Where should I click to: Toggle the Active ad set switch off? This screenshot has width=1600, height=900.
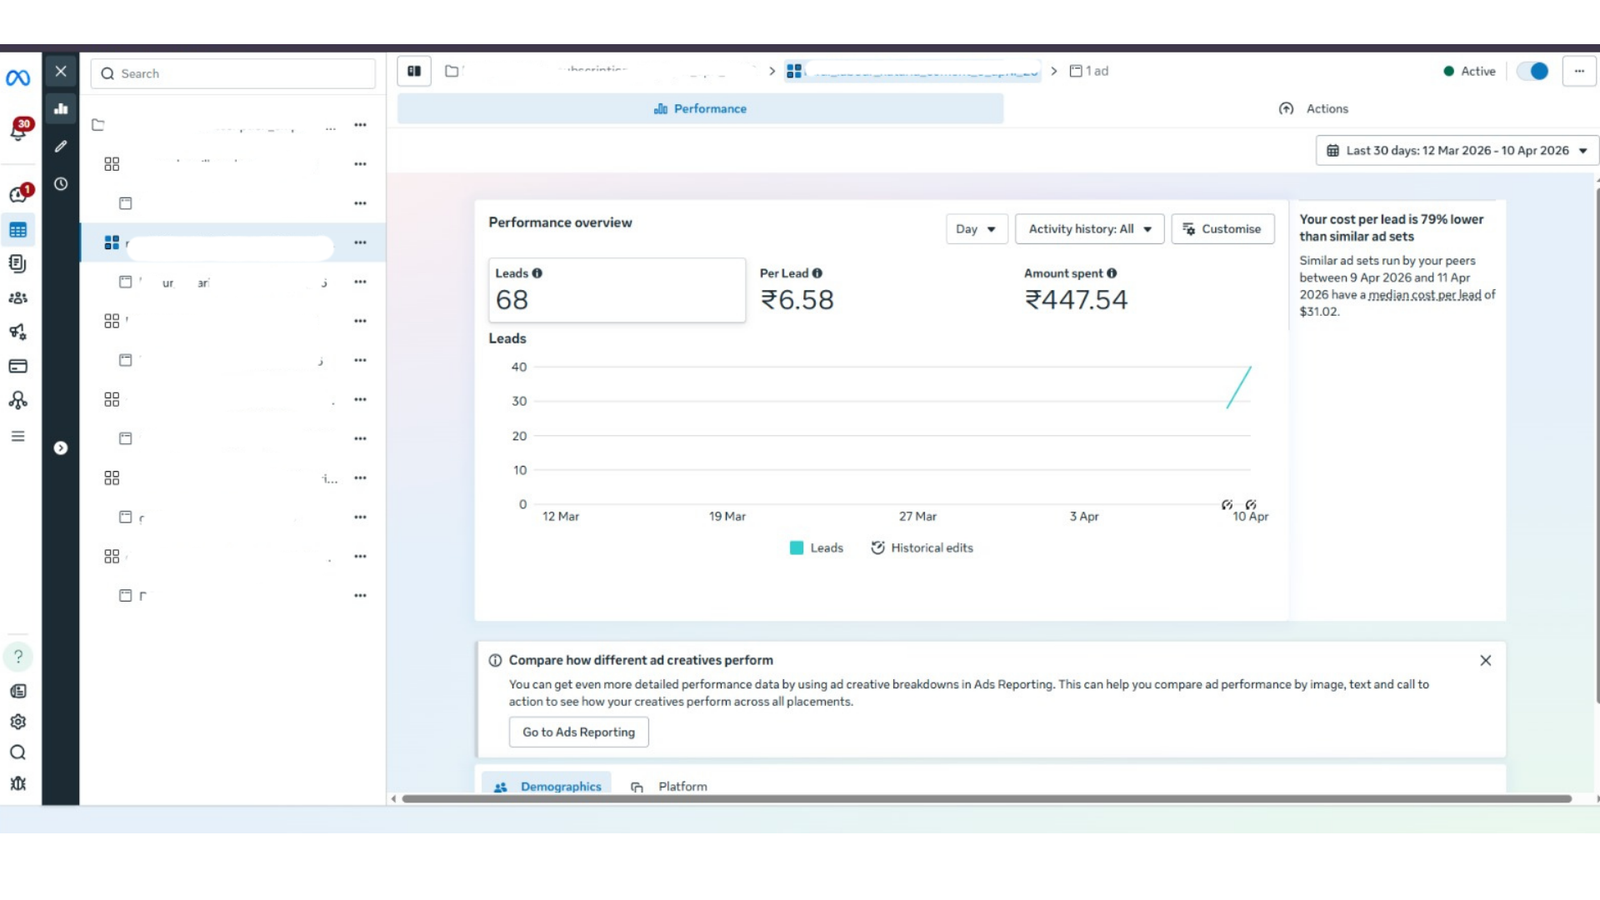(x=1532, y=71)
